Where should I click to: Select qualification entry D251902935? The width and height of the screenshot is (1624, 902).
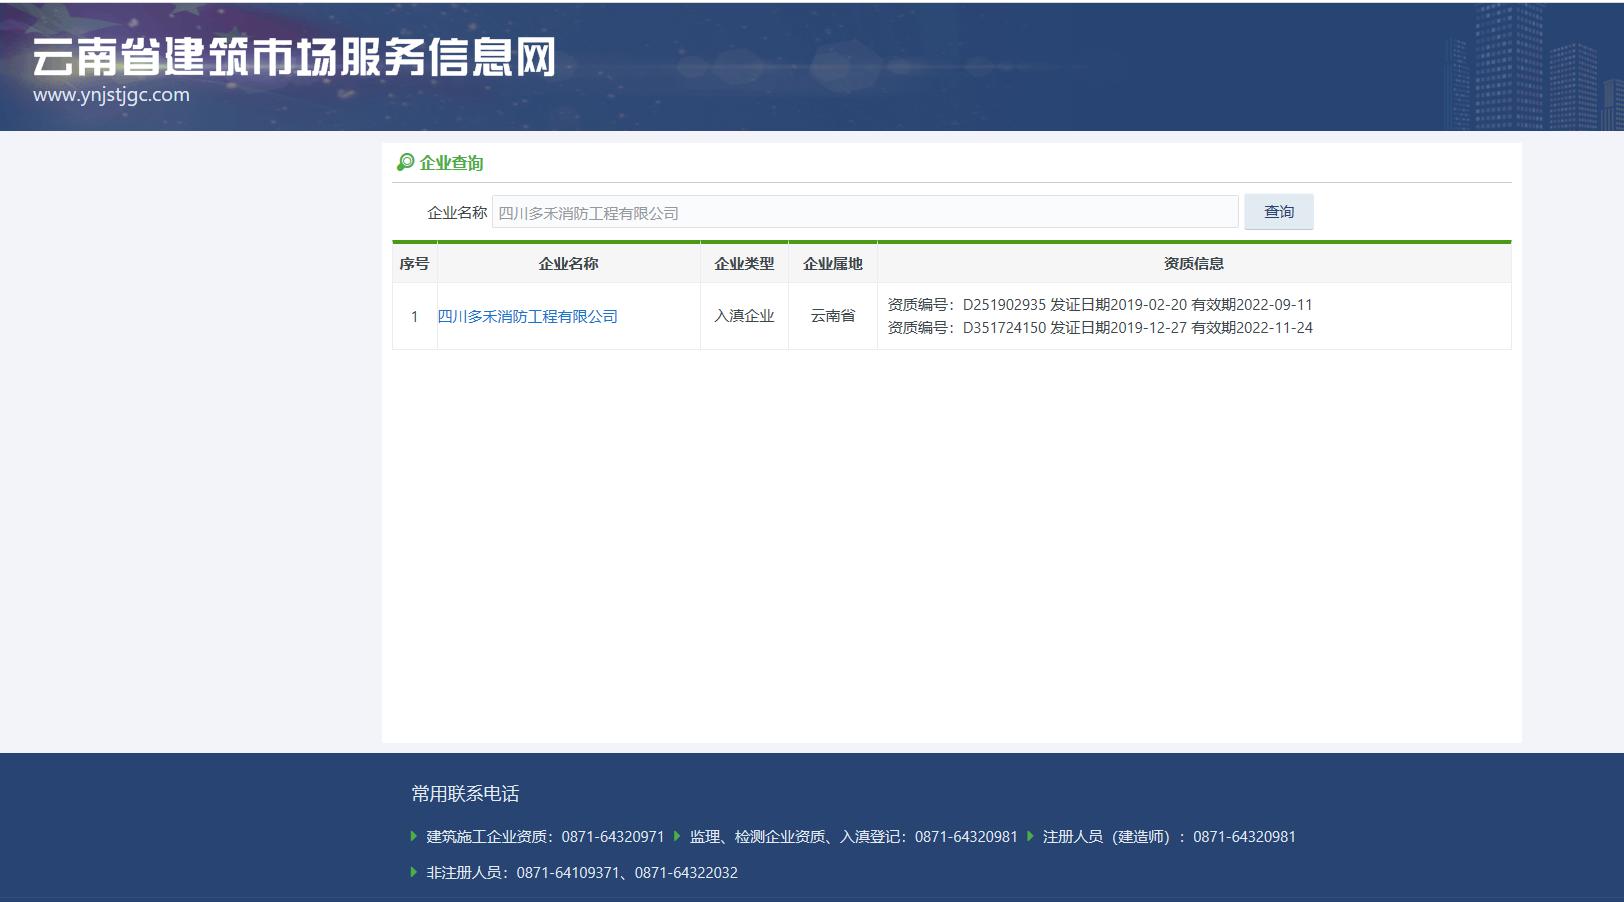tap(1099, 305)
